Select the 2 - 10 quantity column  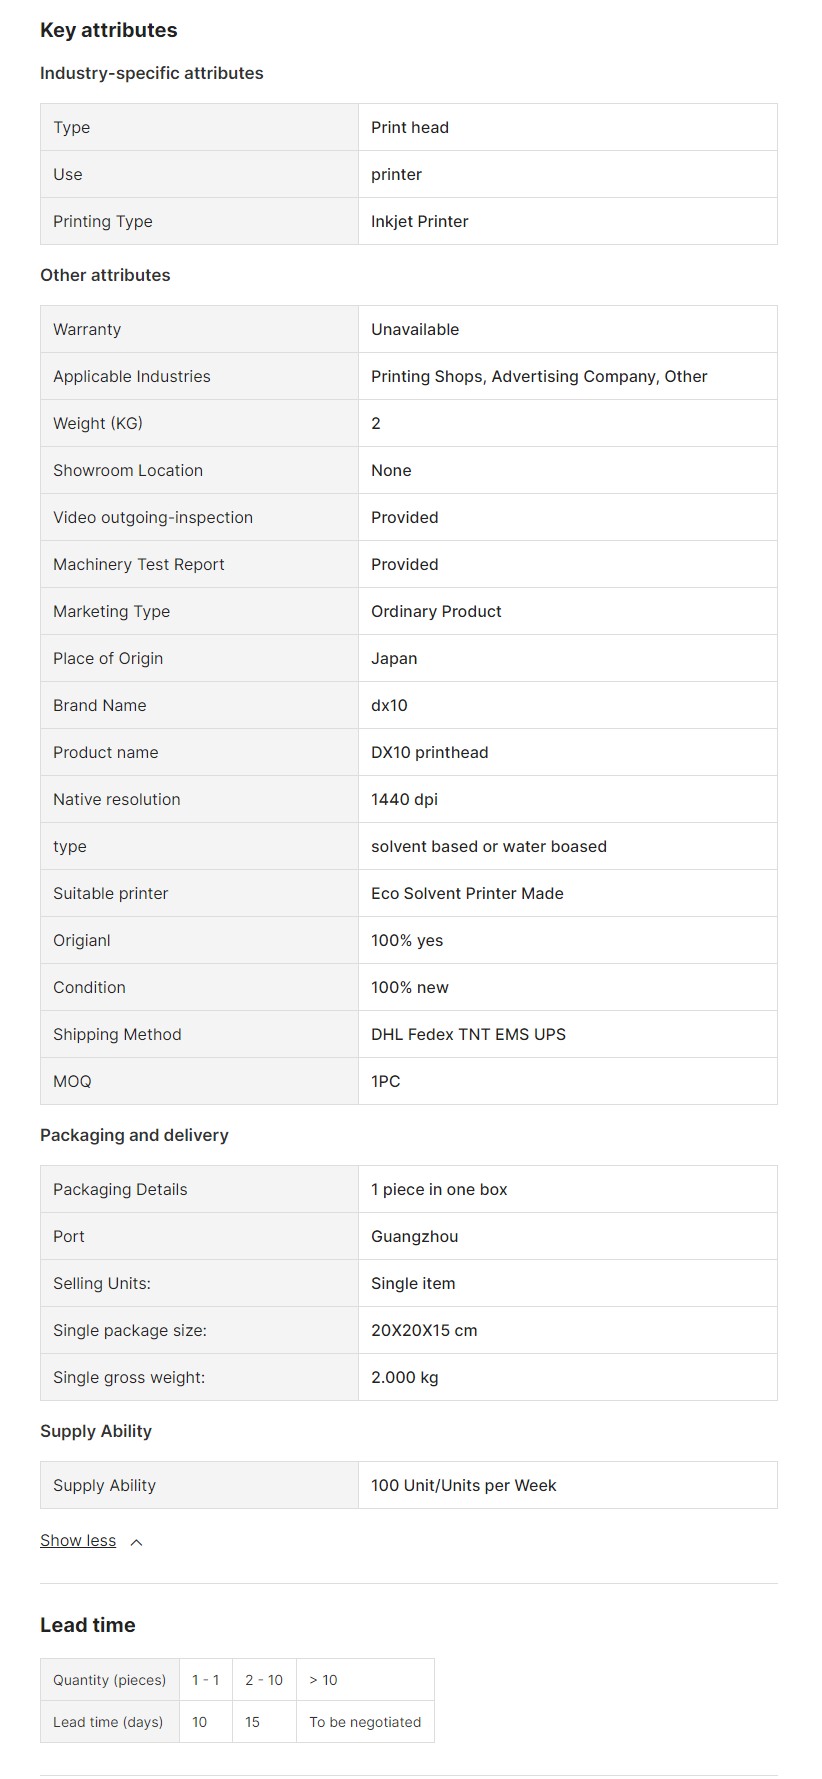pyautogui.click(x=264, y=1680)
